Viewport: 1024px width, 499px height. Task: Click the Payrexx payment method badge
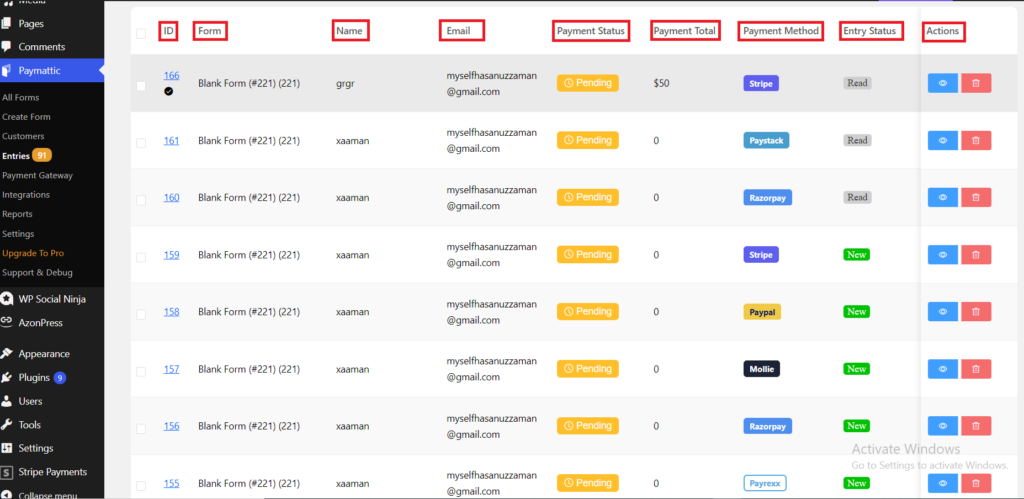[x=765, y=483]
